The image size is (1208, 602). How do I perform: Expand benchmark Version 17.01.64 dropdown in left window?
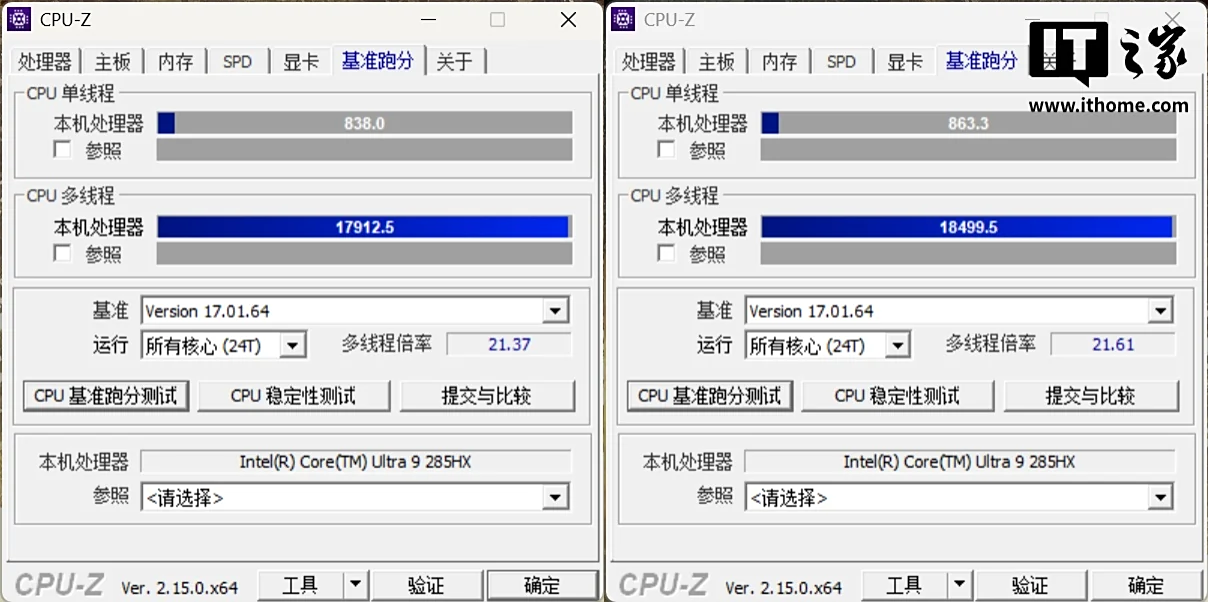point(556,311)
